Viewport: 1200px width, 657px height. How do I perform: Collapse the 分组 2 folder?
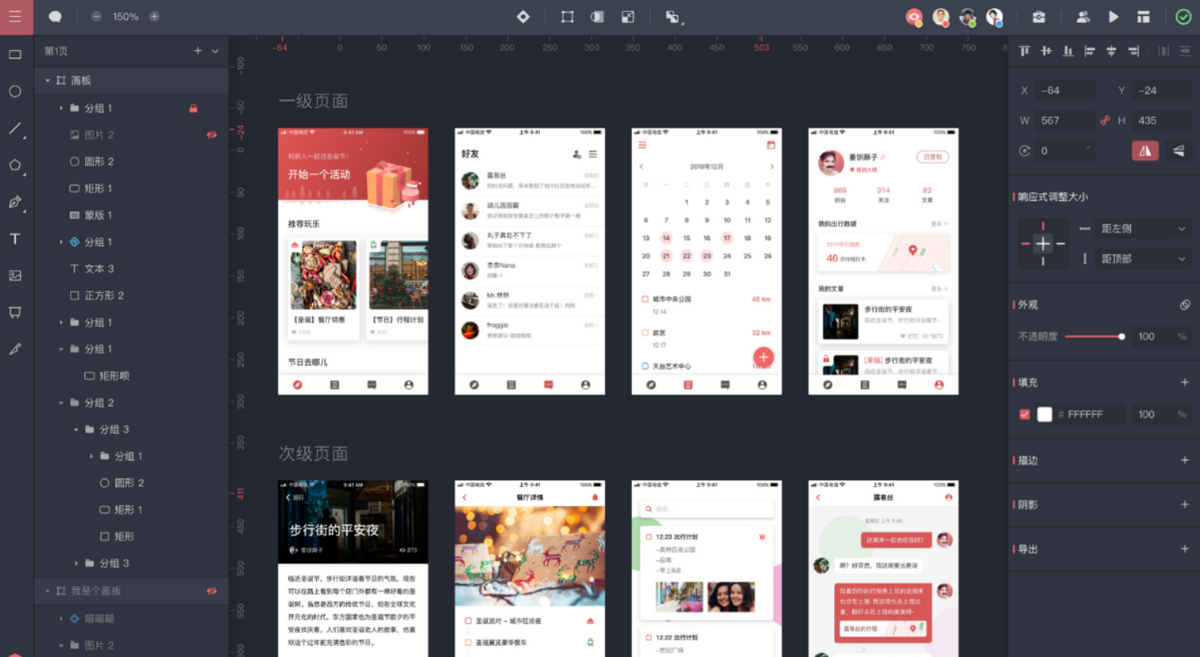[x=60, y=402]
